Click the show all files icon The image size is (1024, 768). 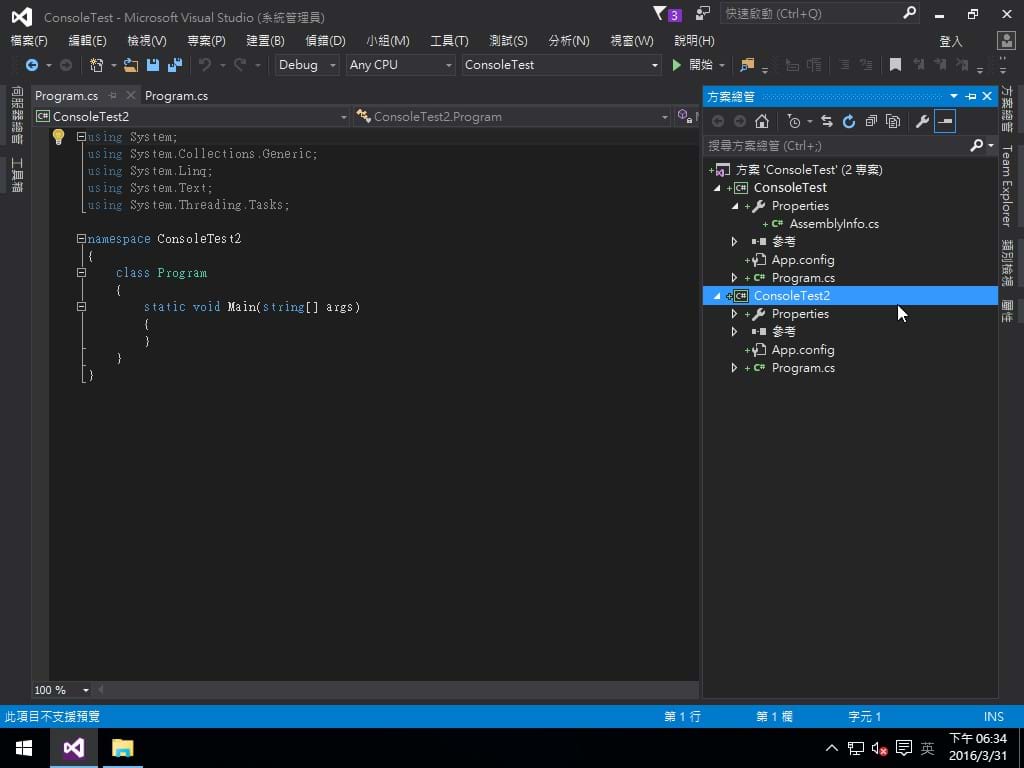pos(893,121)
